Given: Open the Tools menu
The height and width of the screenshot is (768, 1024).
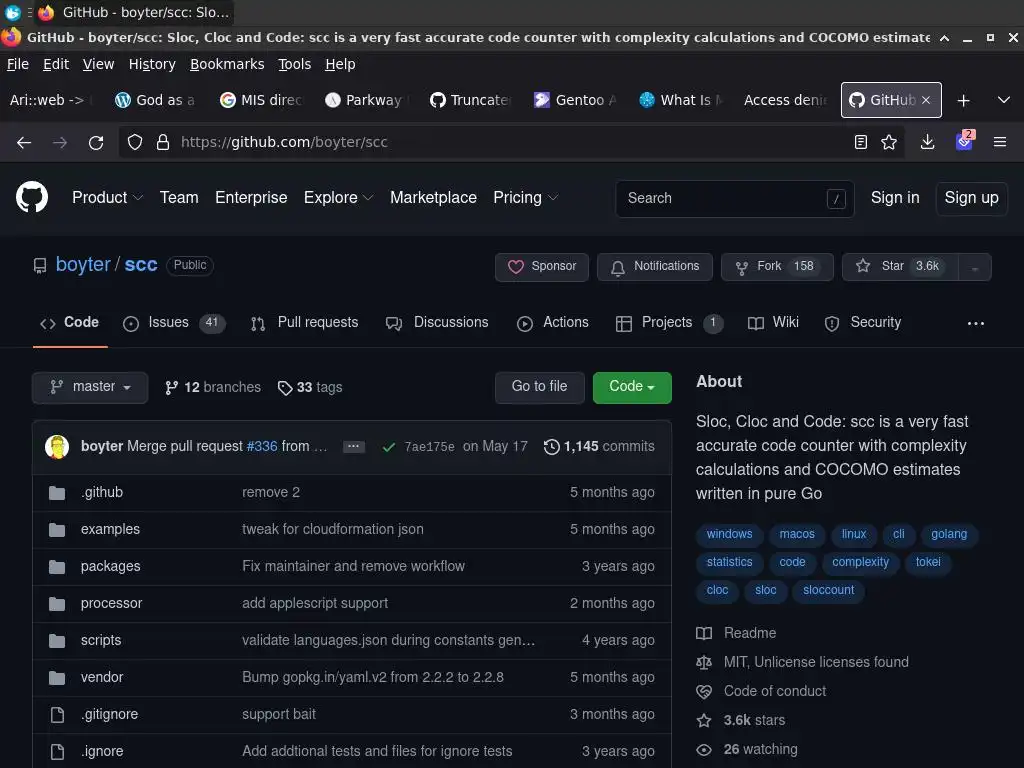Looking at the screenshot, I should (x=295, y=64).
